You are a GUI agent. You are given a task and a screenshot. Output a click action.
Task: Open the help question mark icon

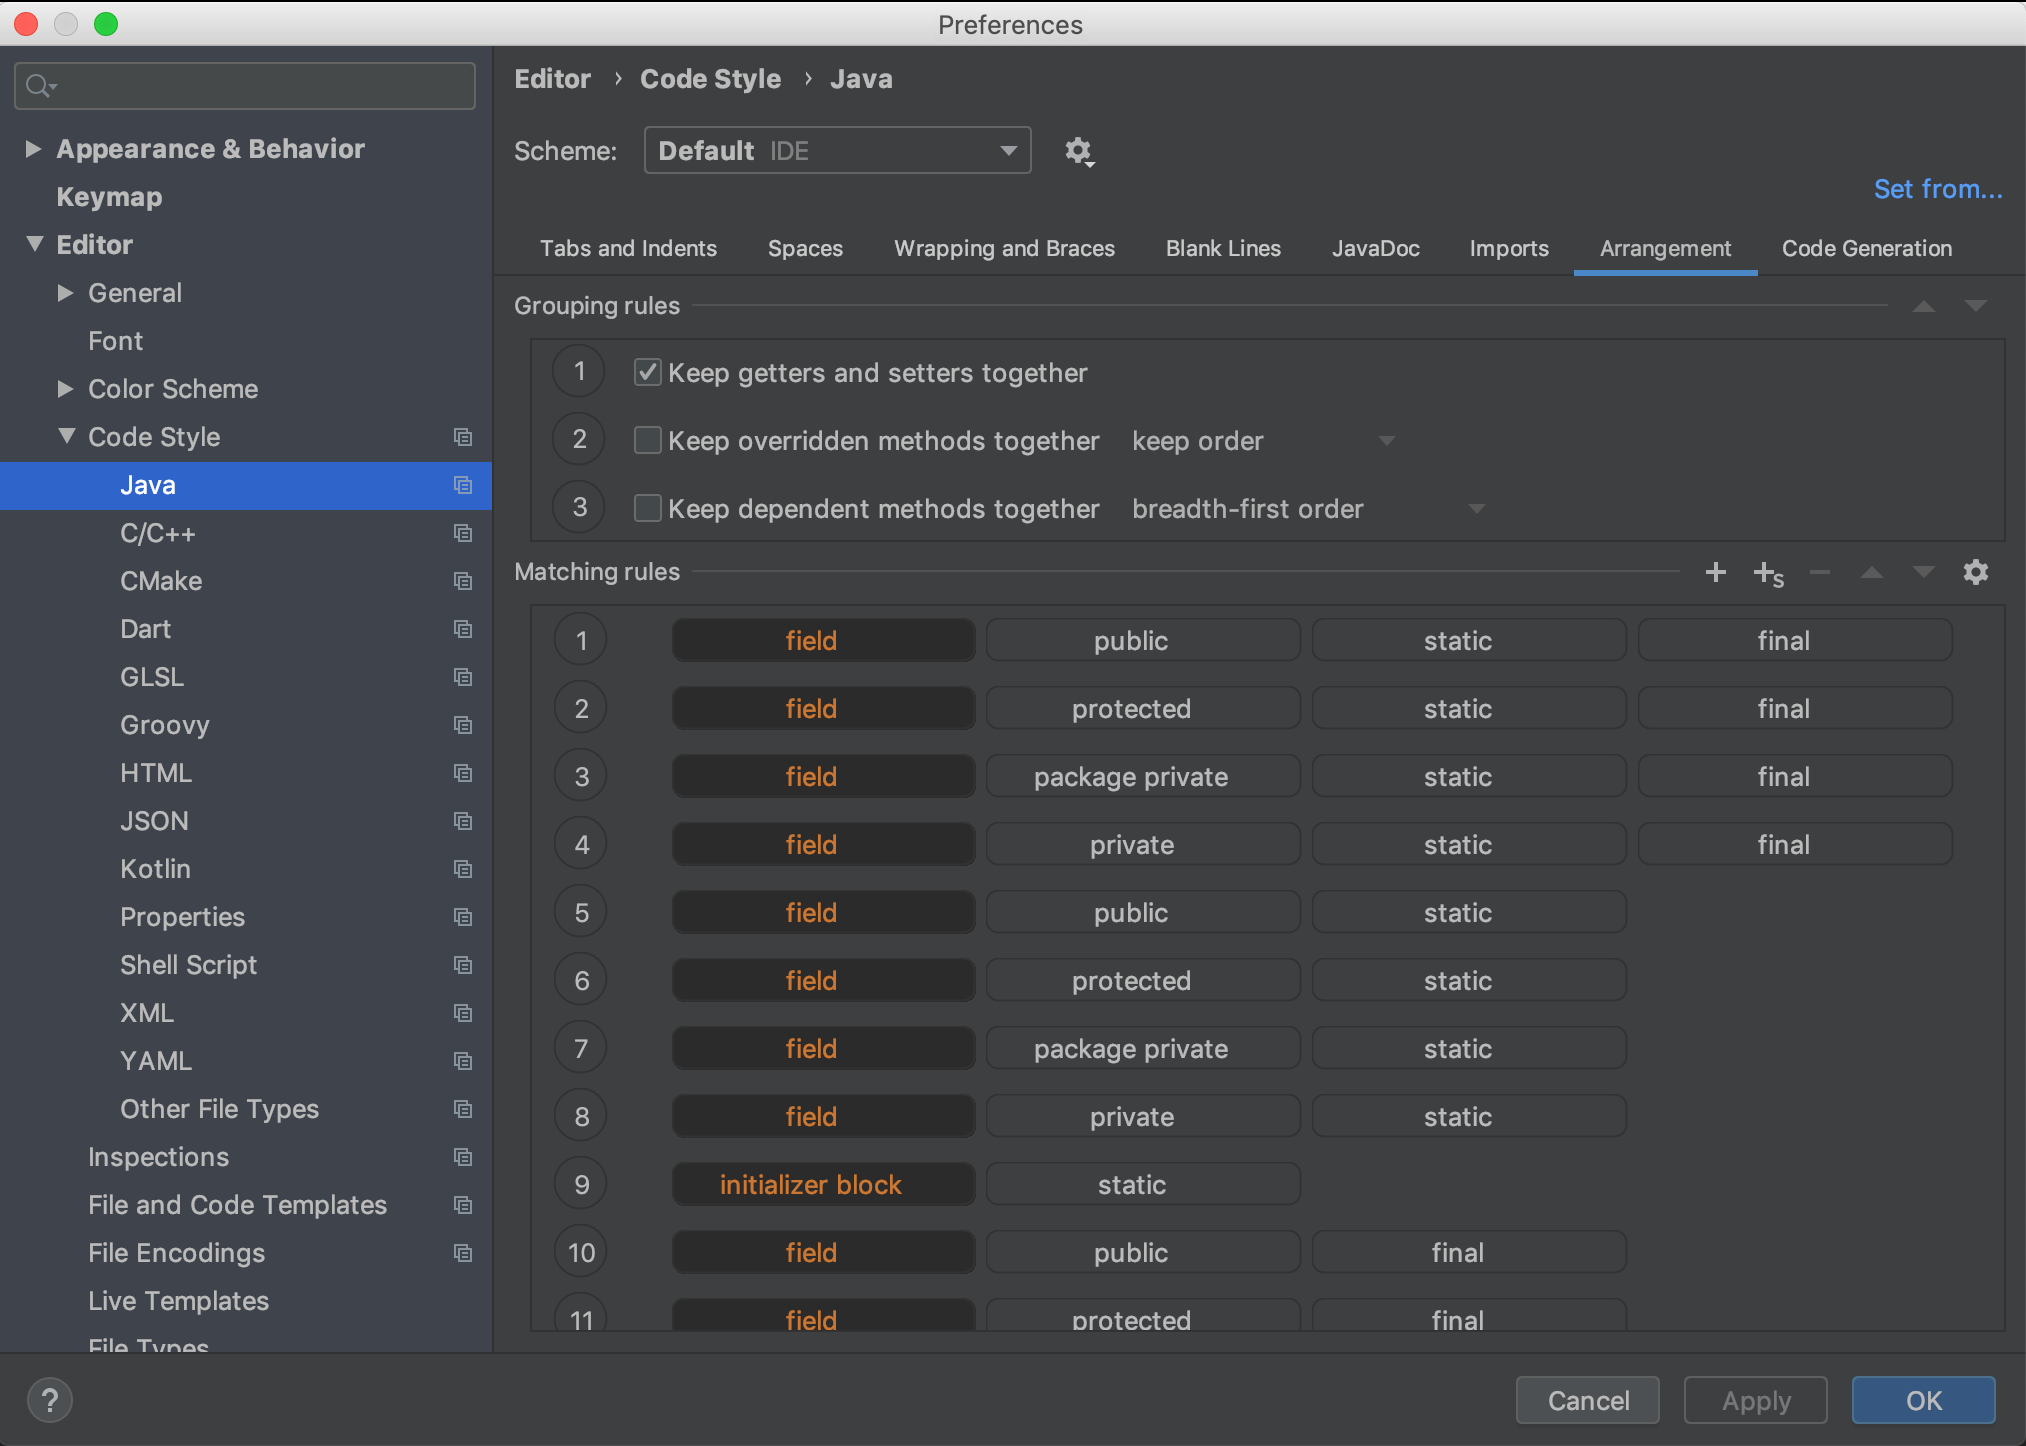click(x=49, y=1400)
